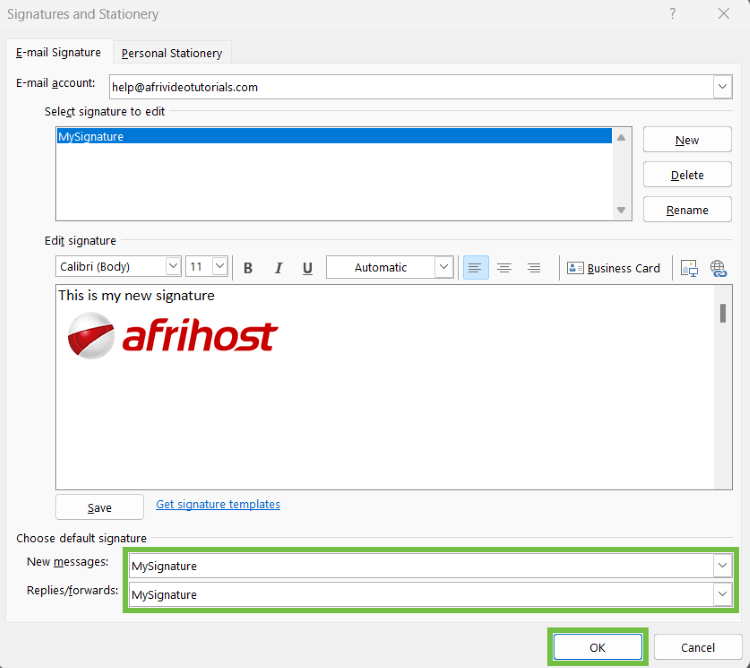Align signature text right

[x=534, y=268]
